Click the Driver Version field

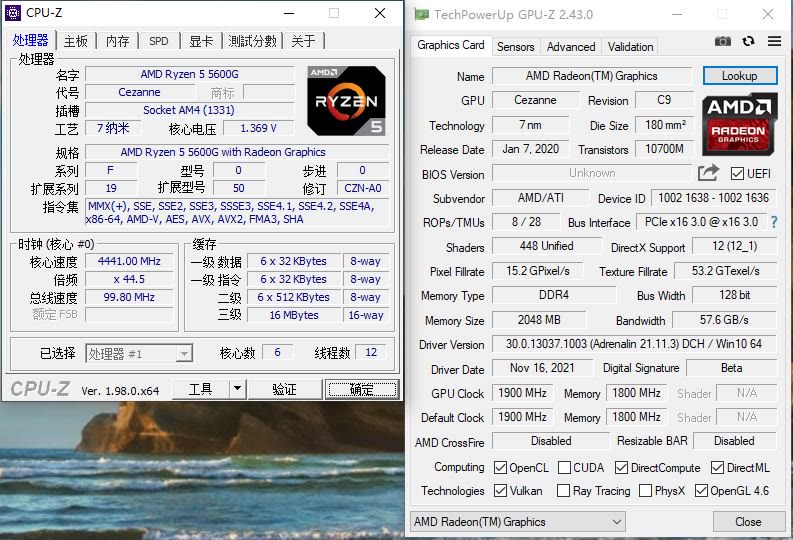(634, 344)
